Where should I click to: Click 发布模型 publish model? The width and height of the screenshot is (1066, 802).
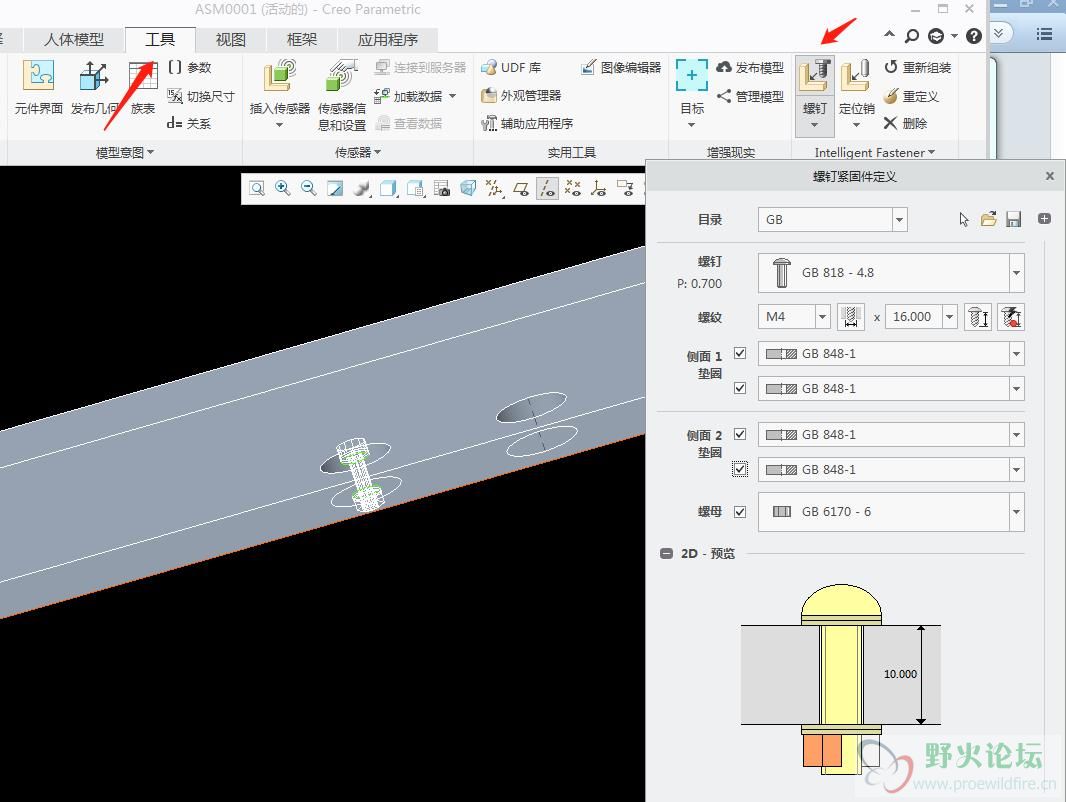[751, 67]
